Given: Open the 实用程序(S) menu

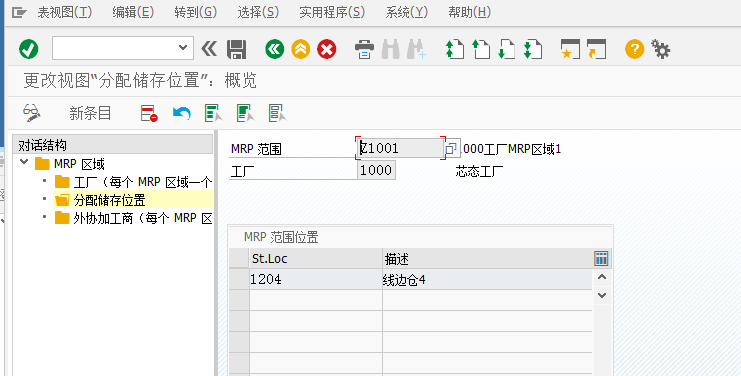Looking at the screenshot, I should point(332,12).
